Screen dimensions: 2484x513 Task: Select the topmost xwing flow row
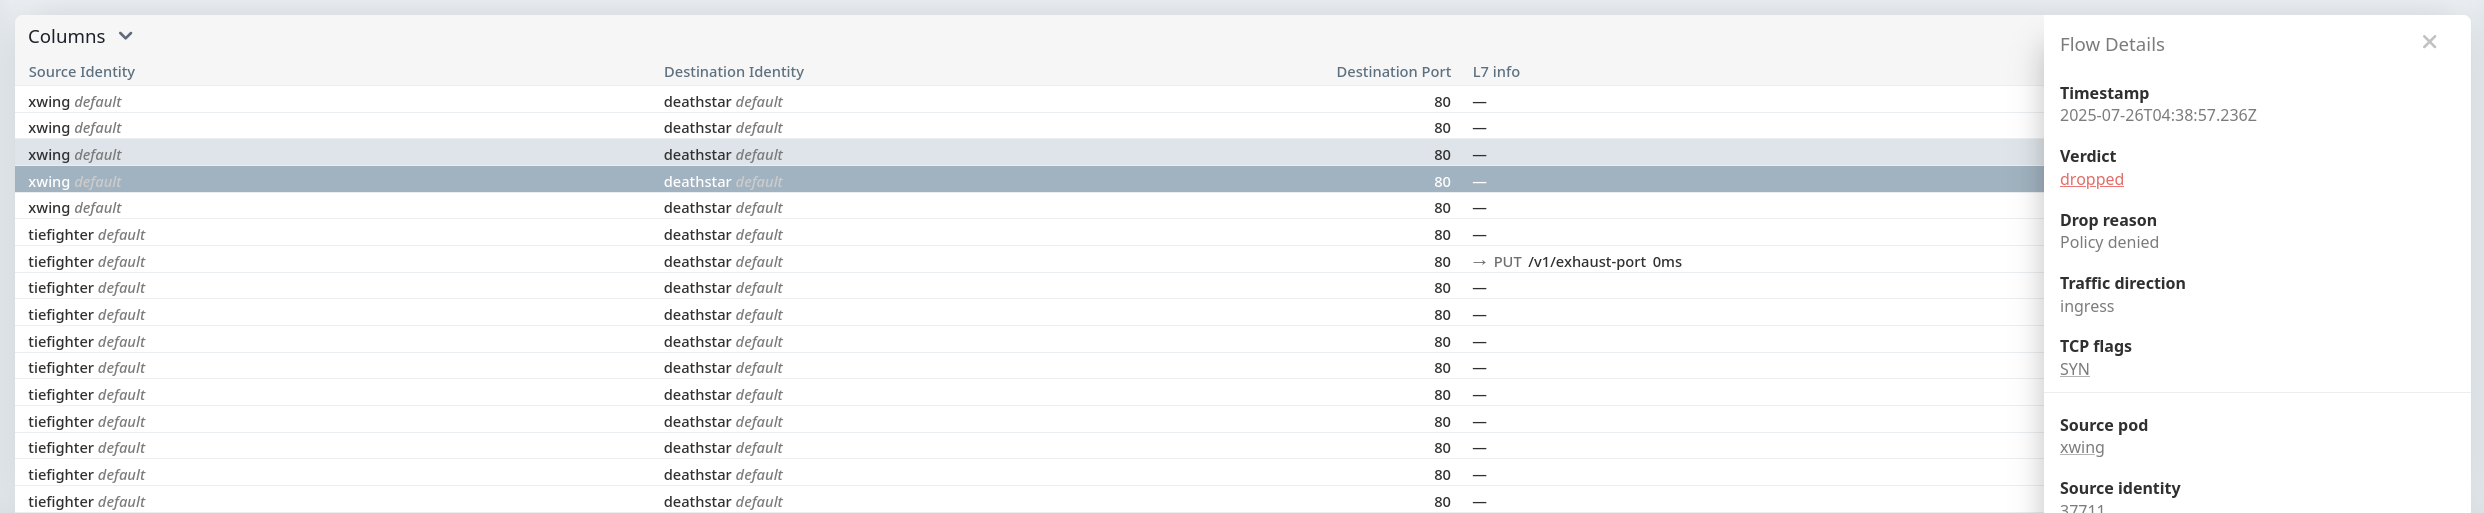1029,102
